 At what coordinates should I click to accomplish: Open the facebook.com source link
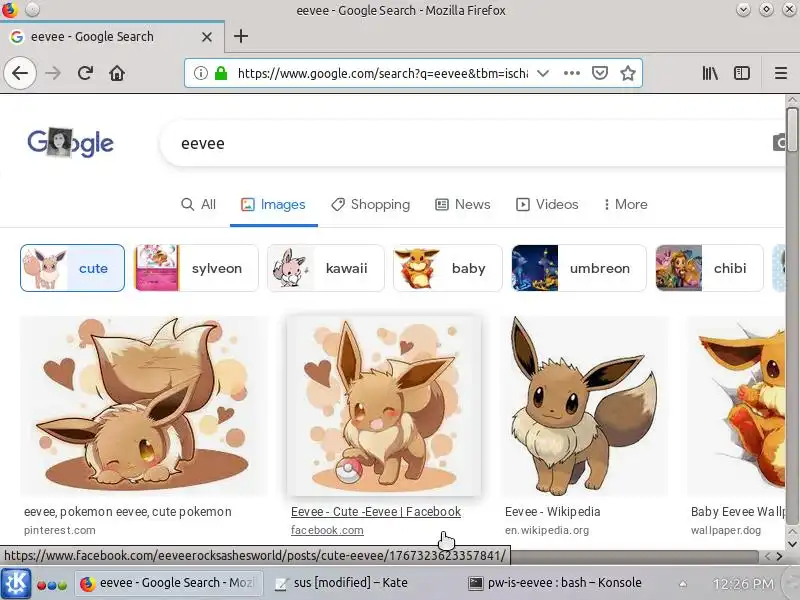[327, 530]
